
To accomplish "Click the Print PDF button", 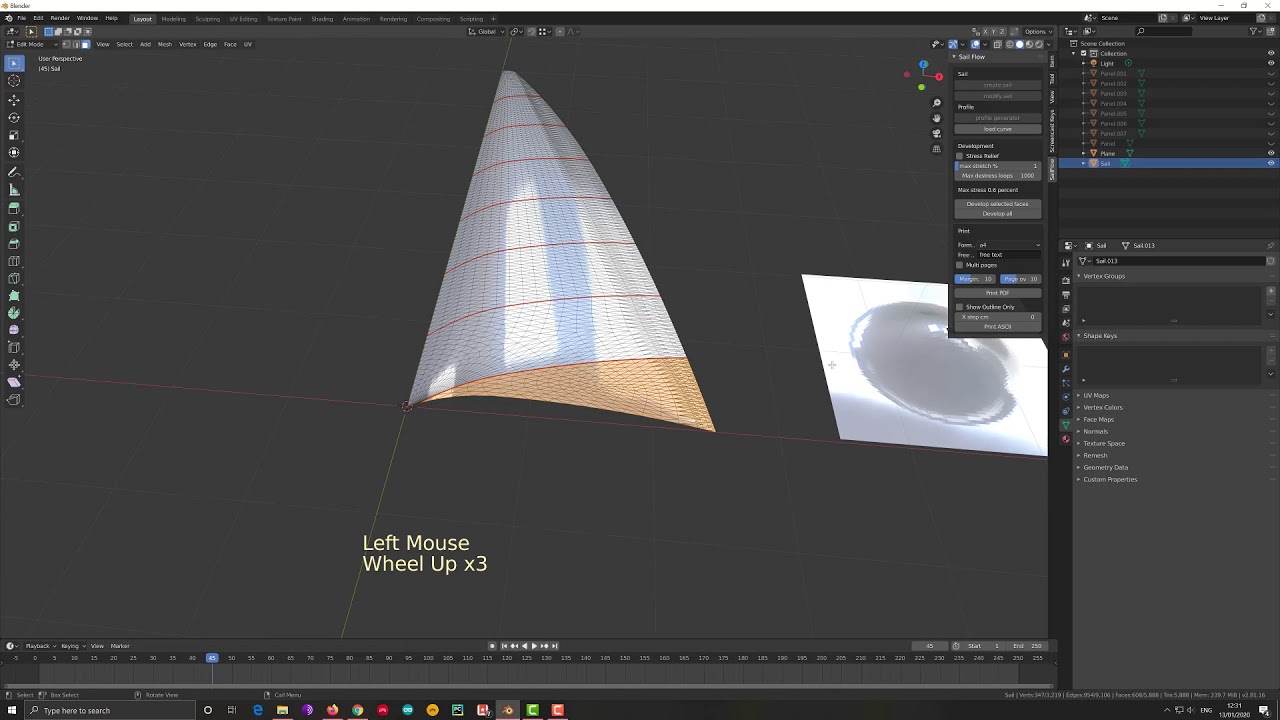I will [998, 292].
